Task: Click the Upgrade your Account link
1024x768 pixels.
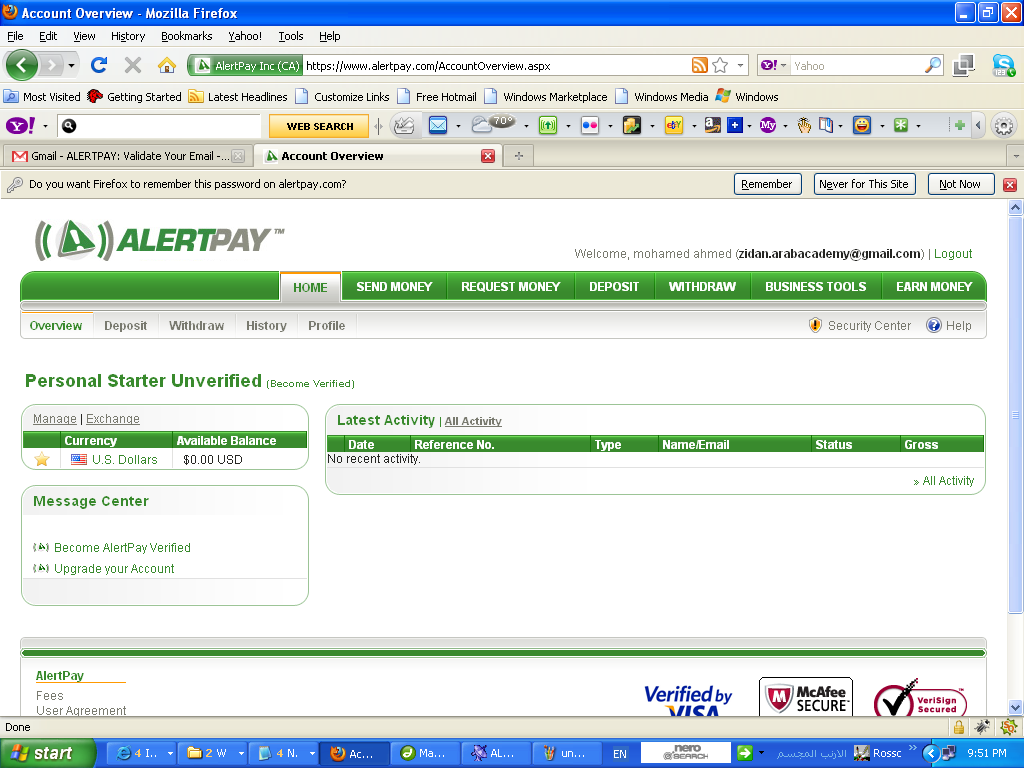Action: 114,569
